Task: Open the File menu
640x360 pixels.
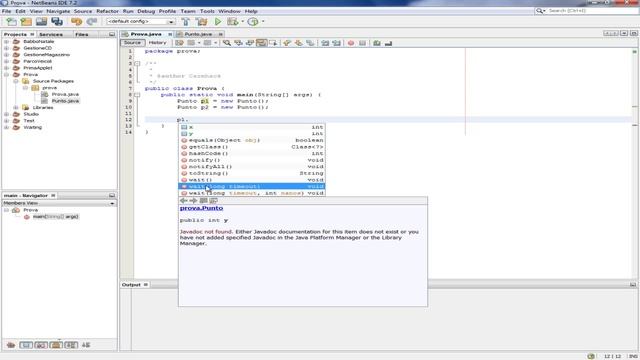Action: coord(7,11)
